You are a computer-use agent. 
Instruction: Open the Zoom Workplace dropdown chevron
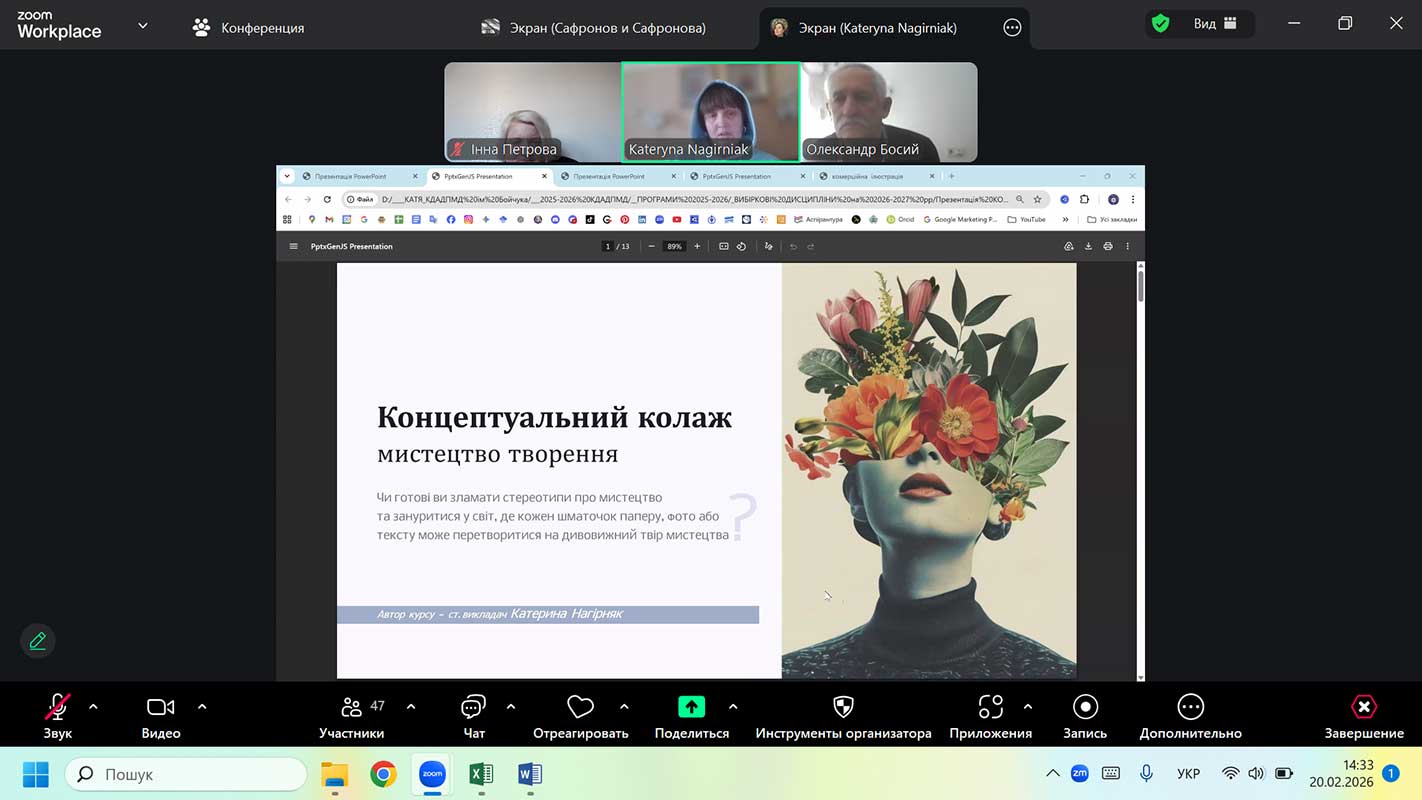143,26
